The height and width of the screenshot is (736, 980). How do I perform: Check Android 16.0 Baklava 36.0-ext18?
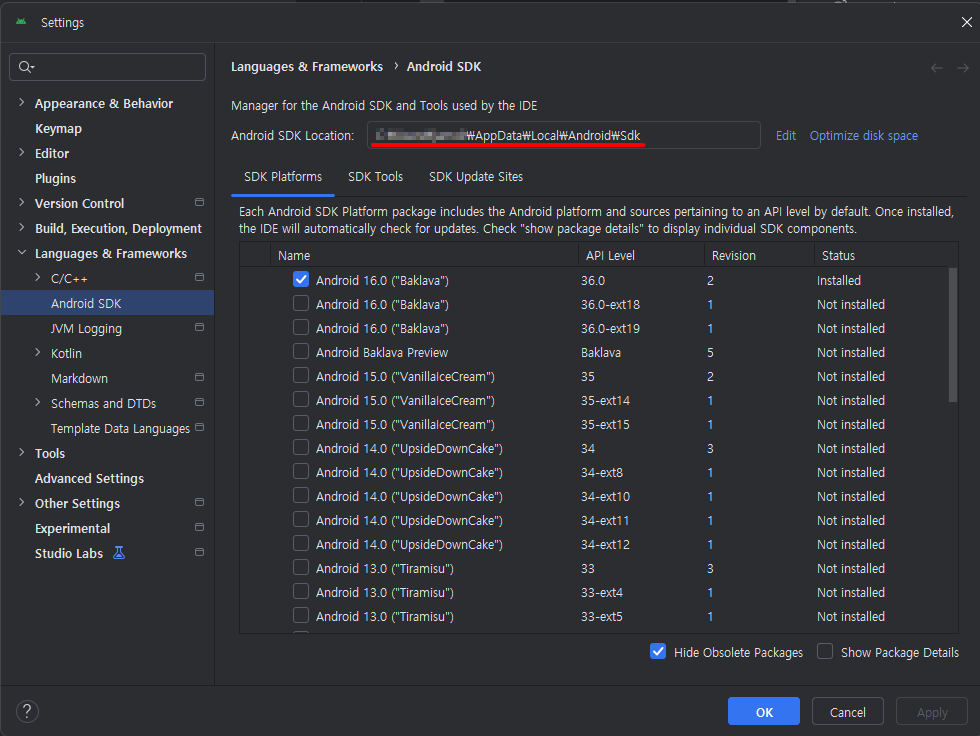click(301, 304)
